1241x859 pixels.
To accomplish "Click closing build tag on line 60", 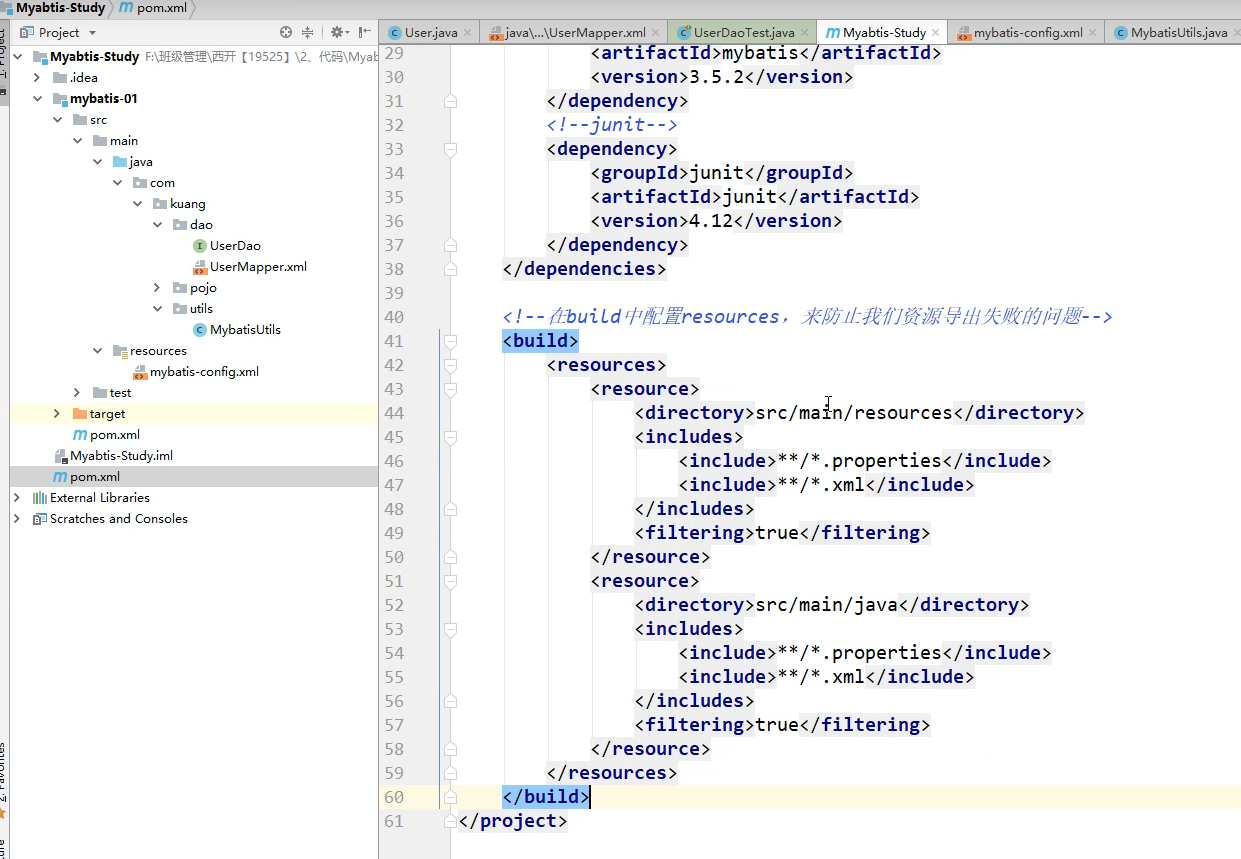I will [546, 797].
